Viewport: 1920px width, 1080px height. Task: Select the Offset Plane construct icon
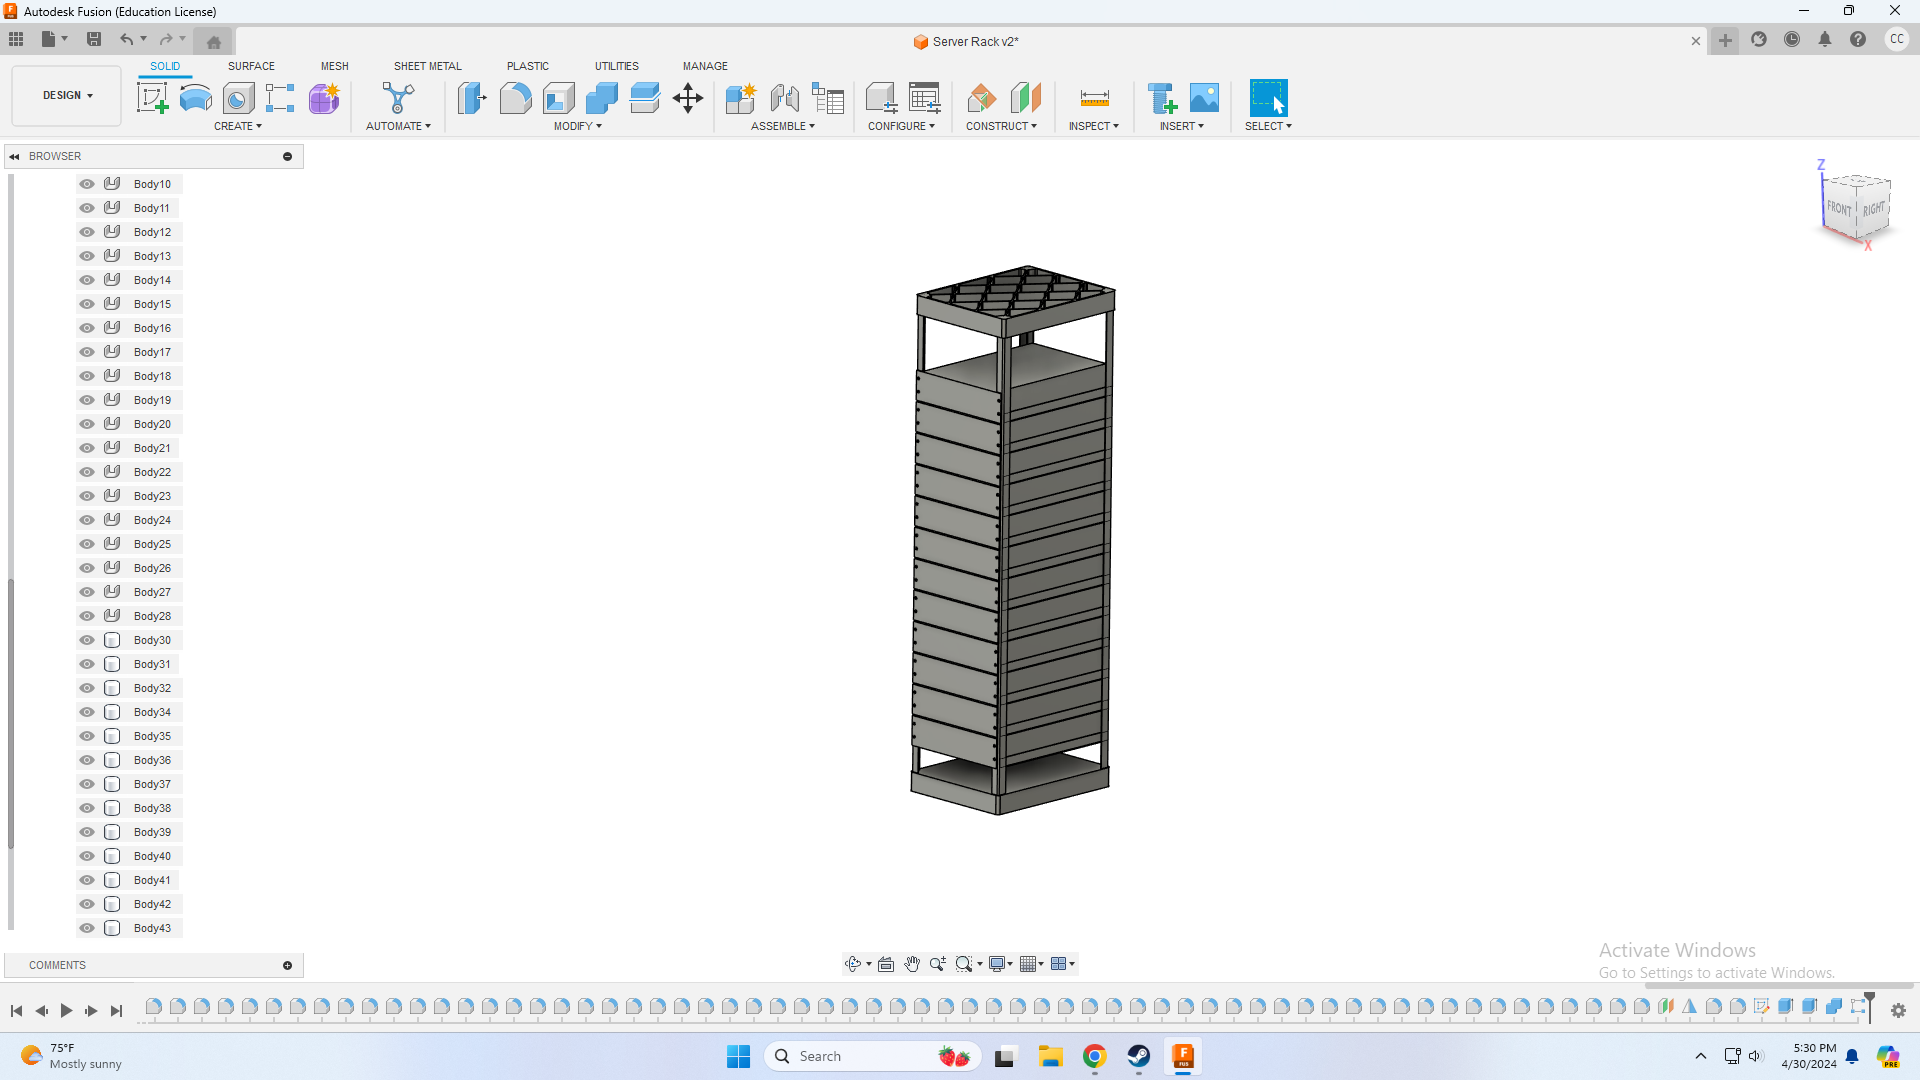tap(982, 98)
